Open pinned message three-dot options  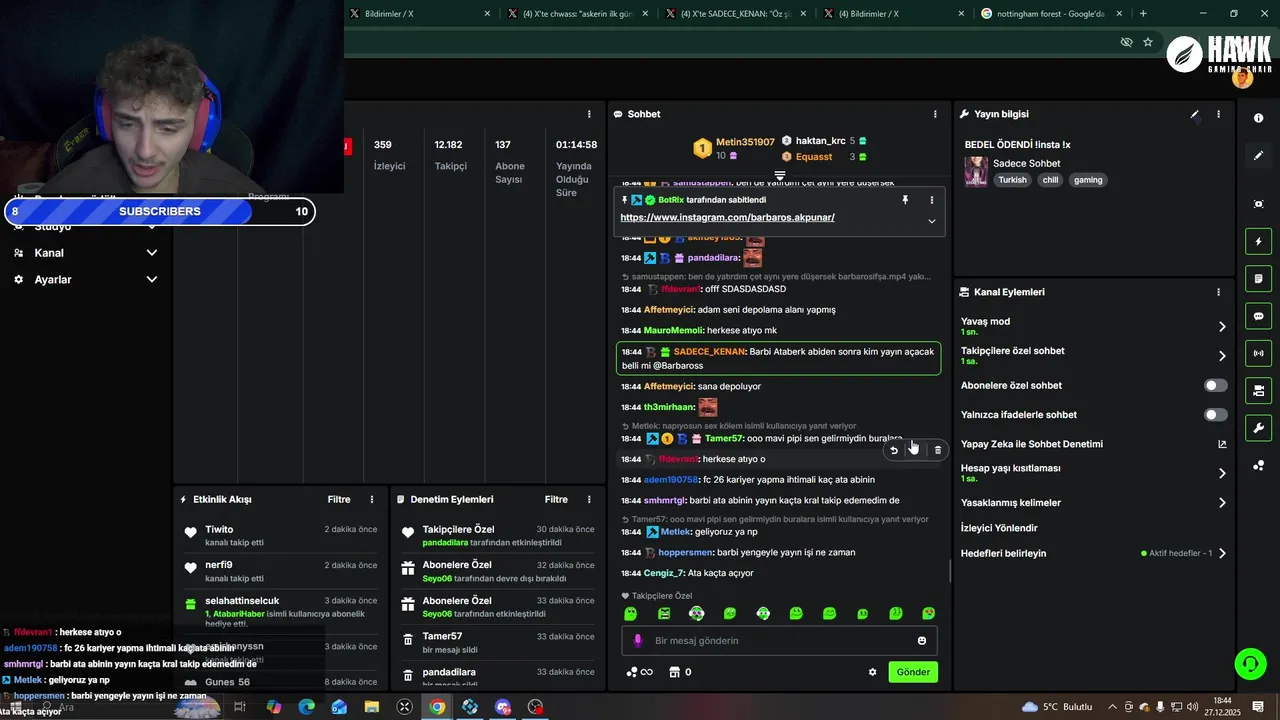[x=932, y=200]
